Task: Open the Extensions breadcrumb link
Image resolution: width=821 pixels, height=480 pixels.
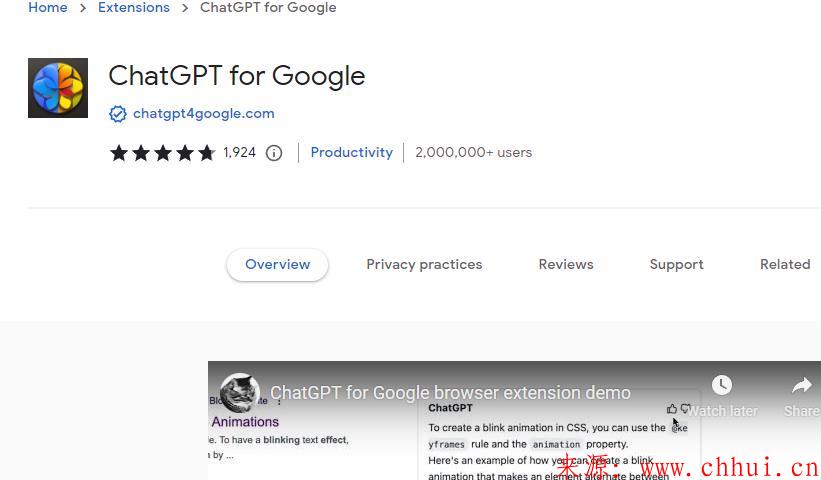Action: [134, 7]
